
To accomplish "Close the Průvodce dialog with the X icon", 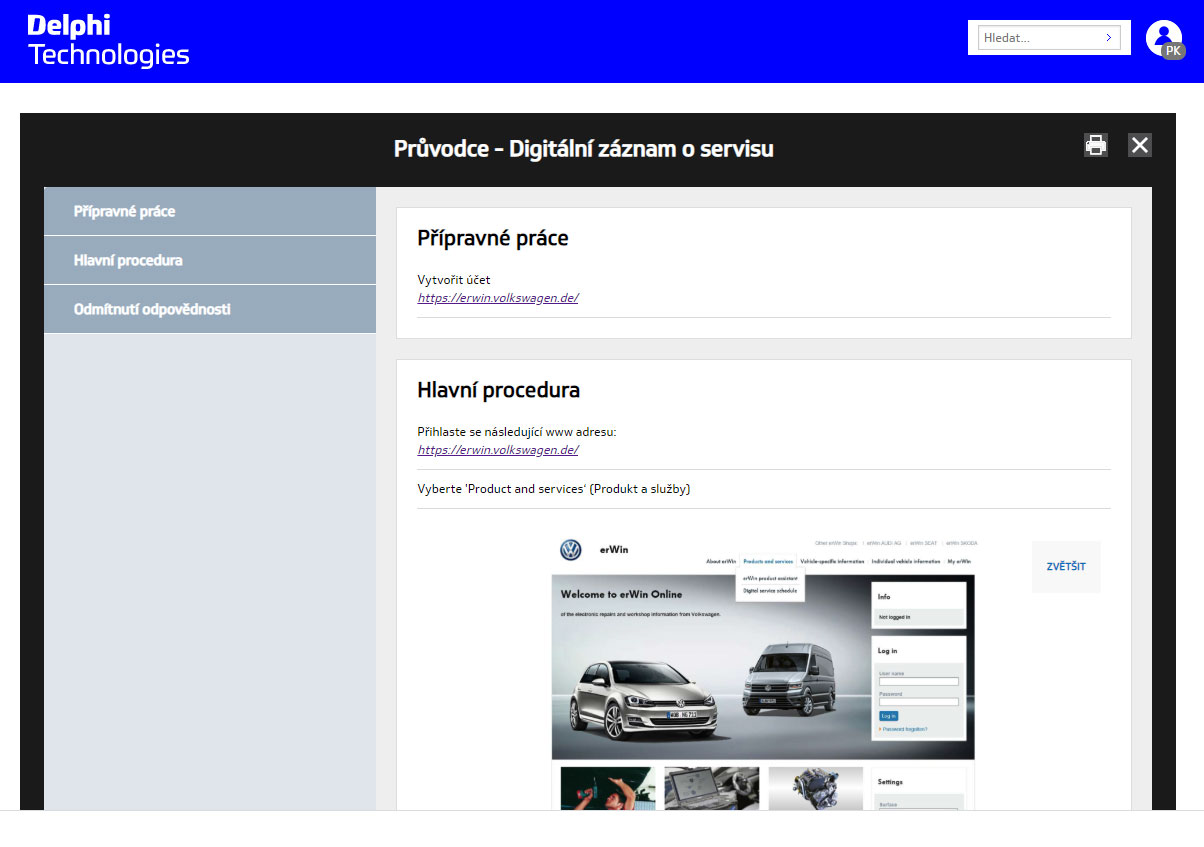I will pos(1140,145).
